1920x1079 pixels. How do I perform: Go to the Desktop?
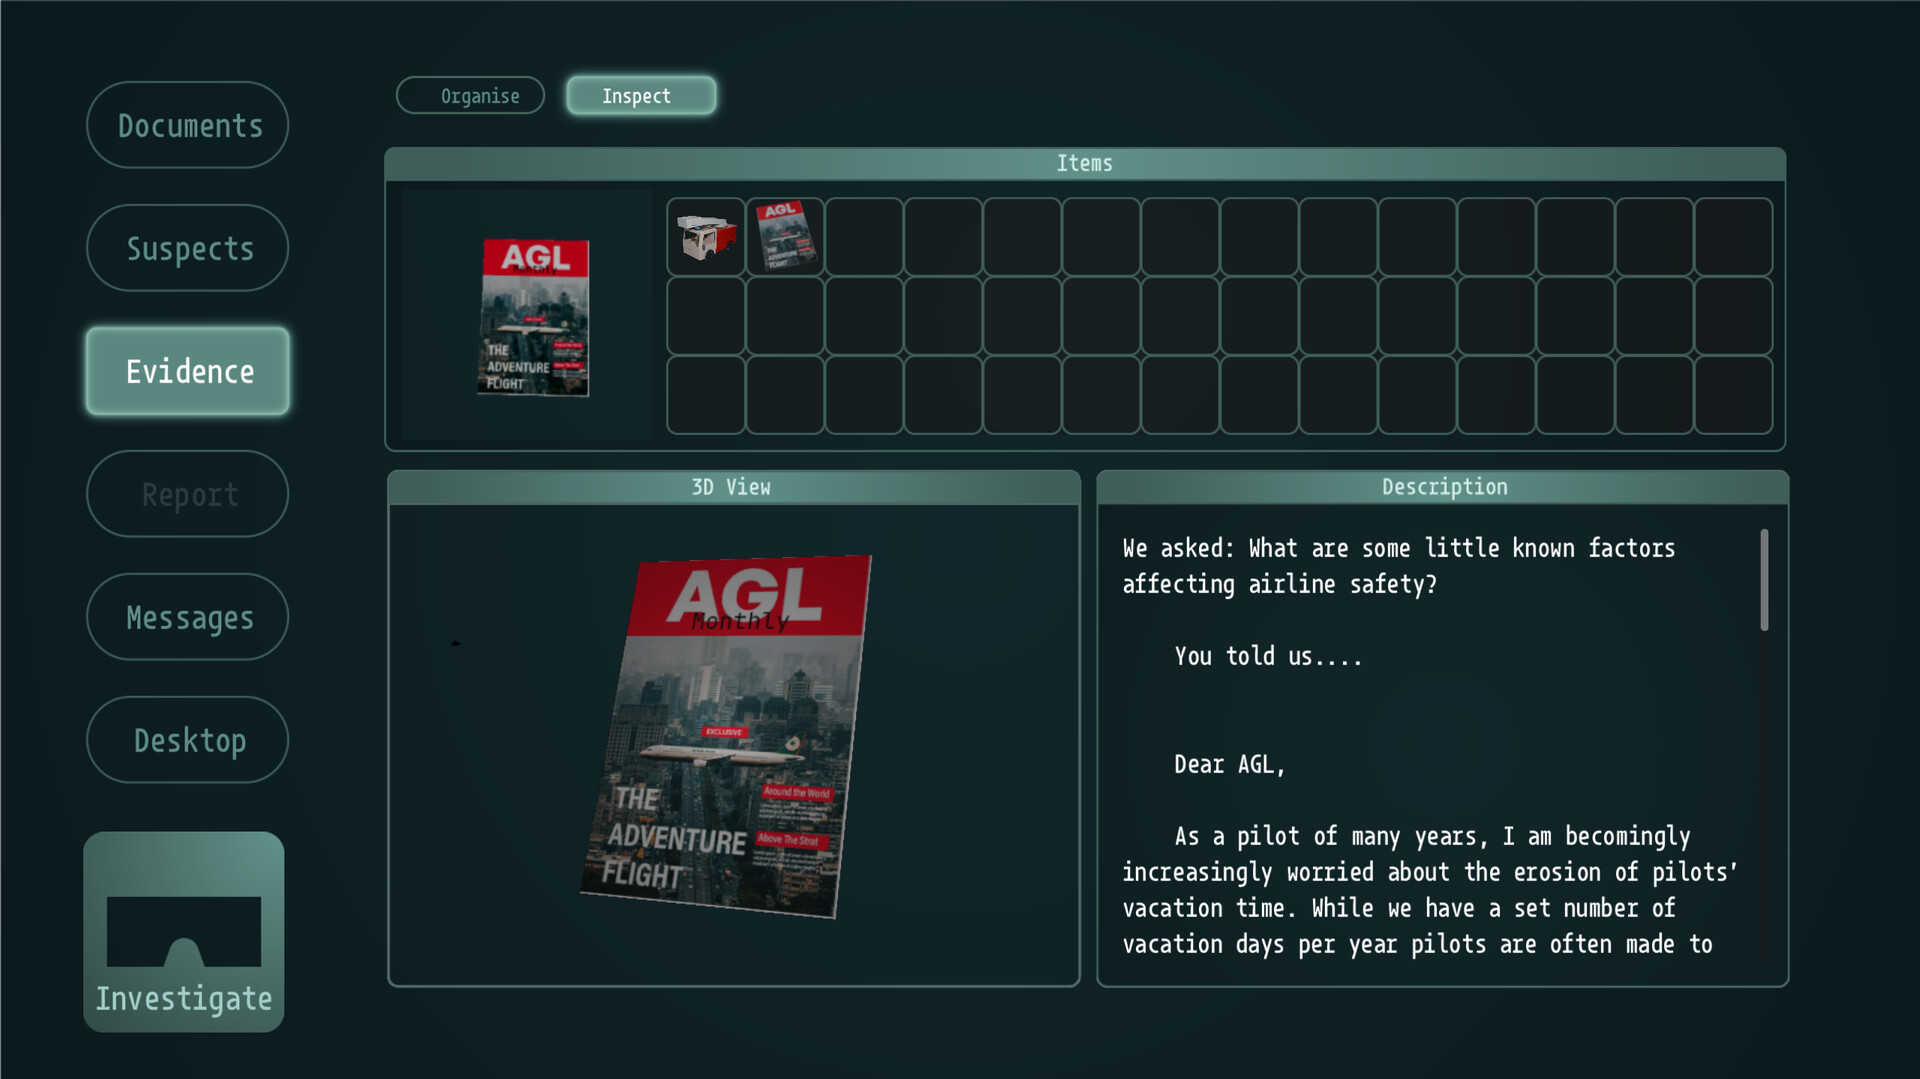[x=188, y=740]
